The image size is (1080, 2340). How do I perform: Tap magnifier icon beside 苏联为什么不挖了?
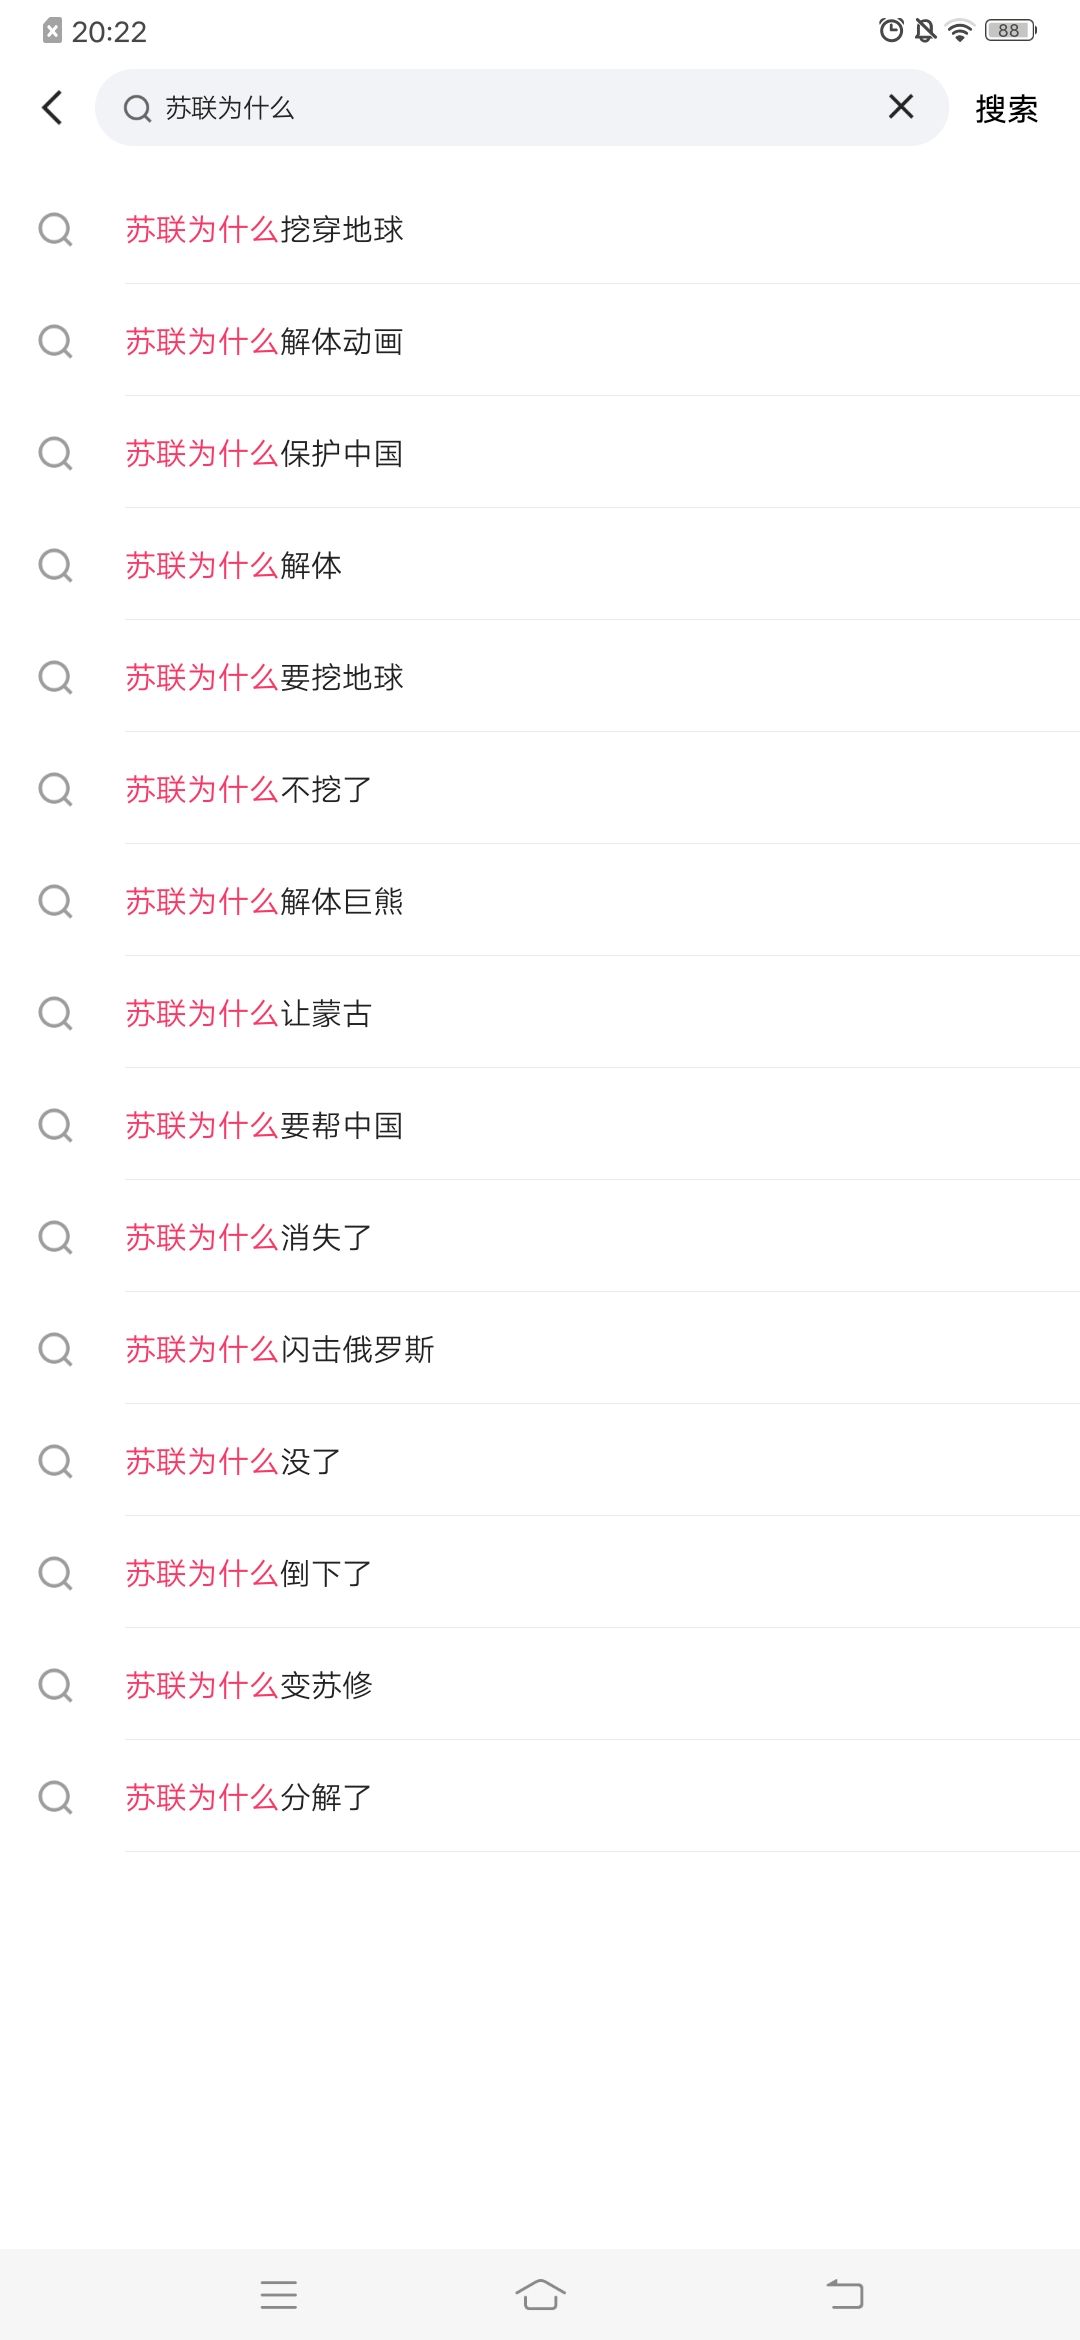coord(55,790)
